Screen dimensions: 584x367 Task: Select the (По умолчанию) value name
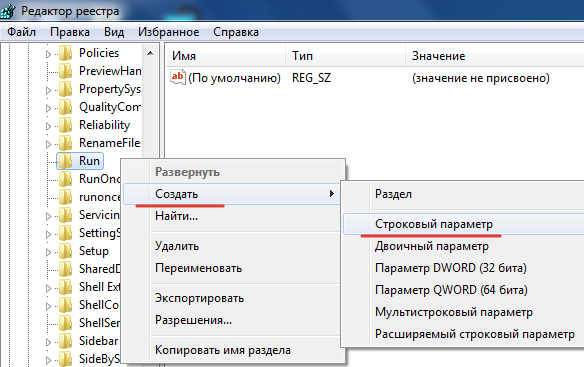pos(234,78)
